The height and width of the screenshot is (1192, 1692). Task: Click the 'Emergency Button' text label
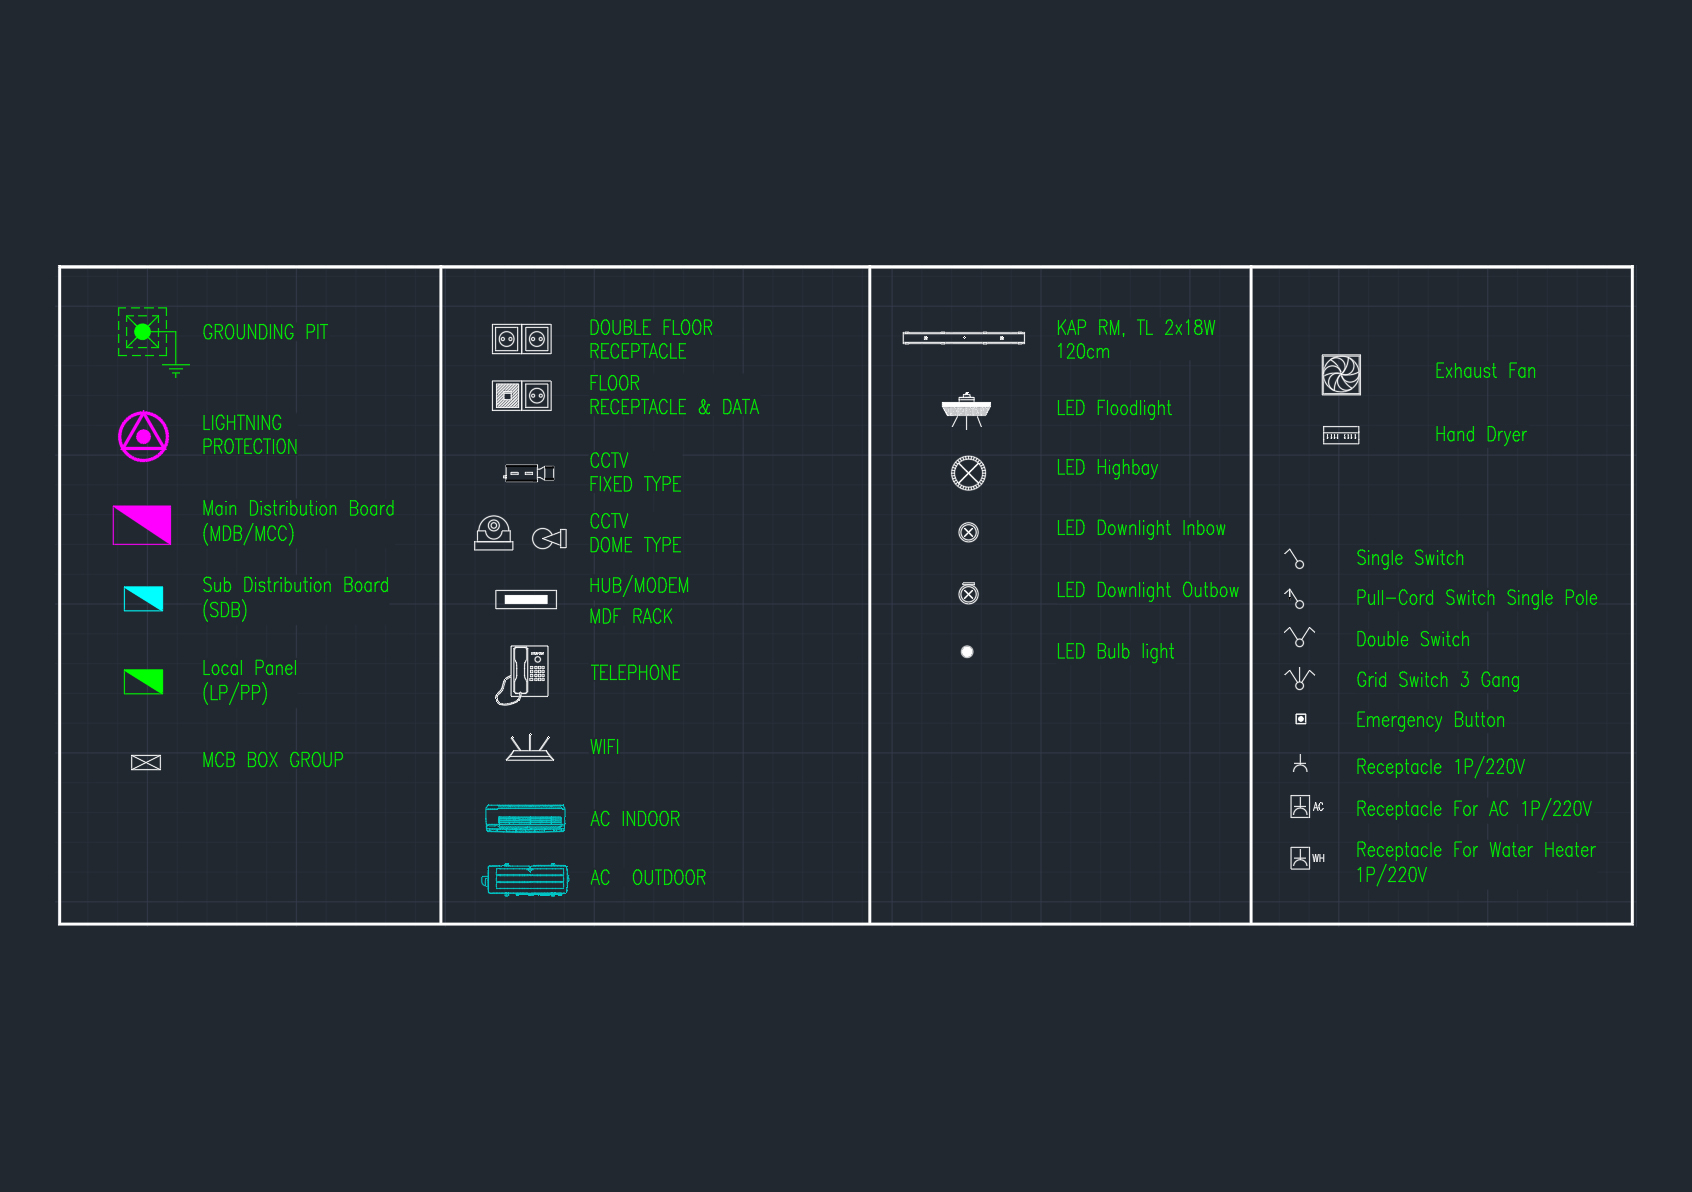click(x=1429, y=721)
